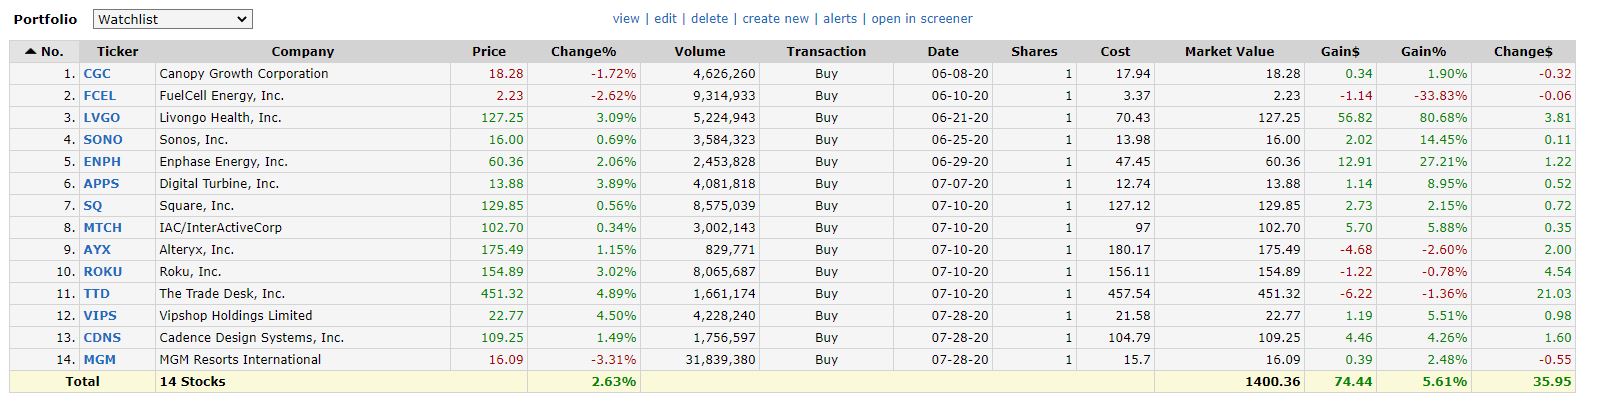Click the 'delete' portfolio link
The height and width of the screenshot is (405, 1604).
tap(709, 19)
